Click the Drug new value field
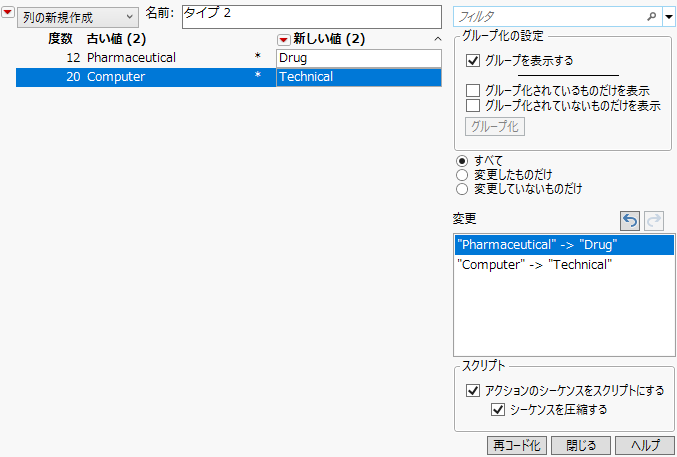The image size is (677, 457). (358, 58)
